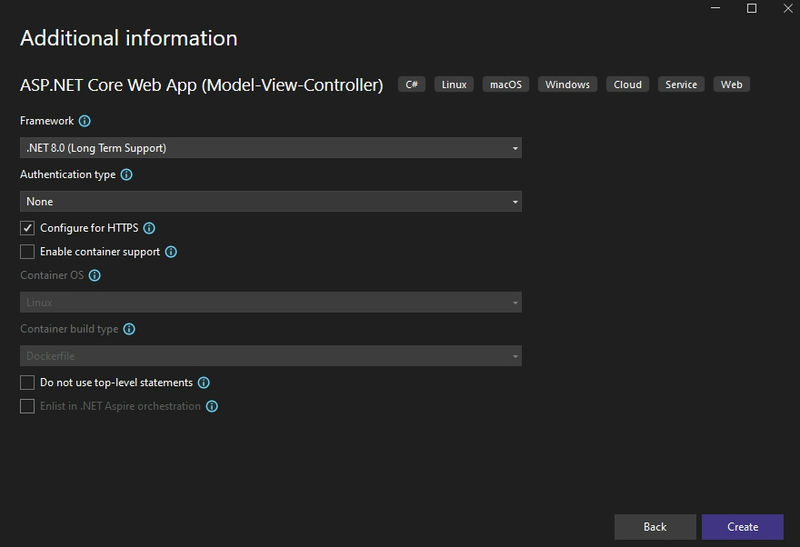Click Container build type info icon
The height and width of the screenshot is (547, 800).
coord(129,329)
